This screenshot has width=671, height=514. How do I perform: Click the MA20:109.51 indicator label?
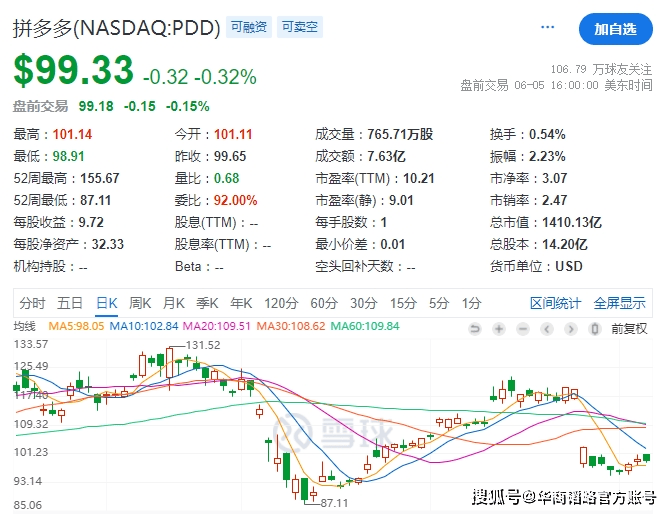tap(217, 326)
